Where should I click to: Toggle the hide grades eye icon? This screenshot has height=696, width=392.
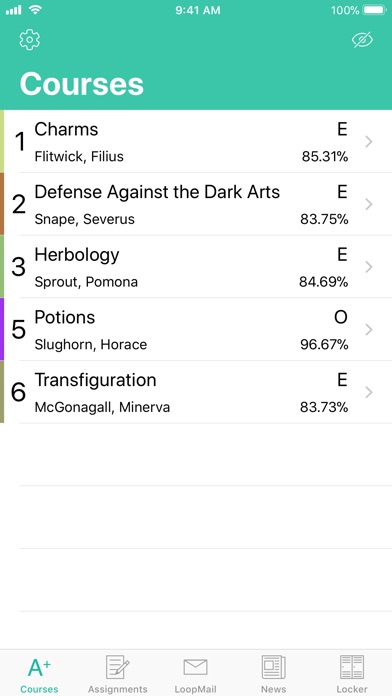pos(362,40)
